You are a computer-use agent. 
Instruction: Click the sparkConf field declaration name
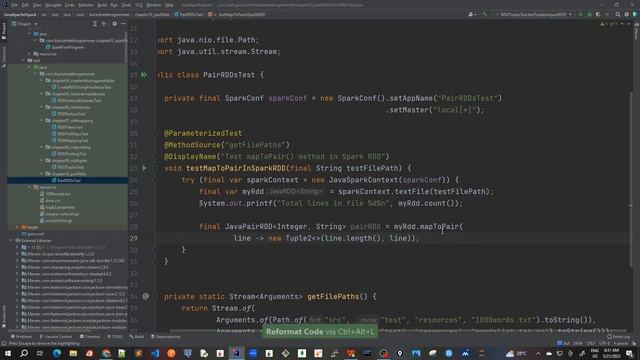tap(287, 98)
